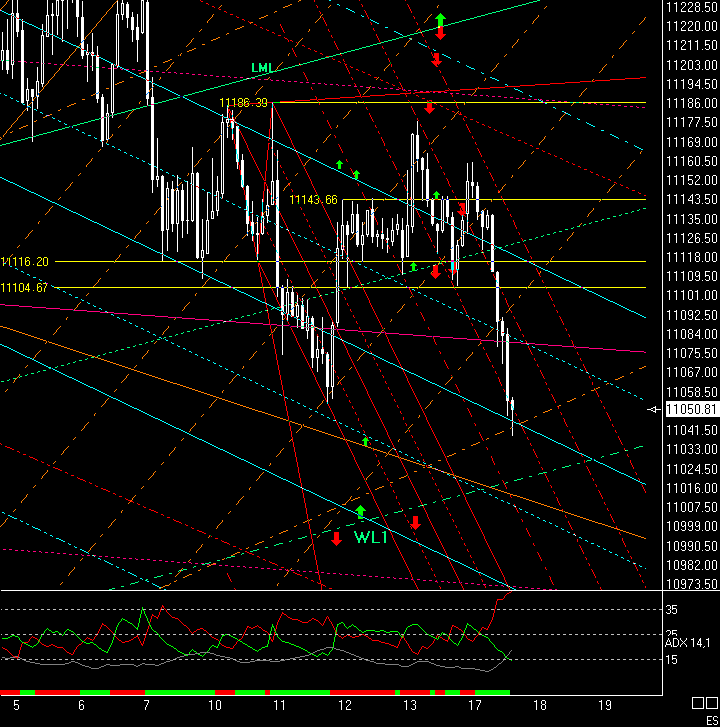Select the 11143.66 horizontal level label

tap(313, 200)
